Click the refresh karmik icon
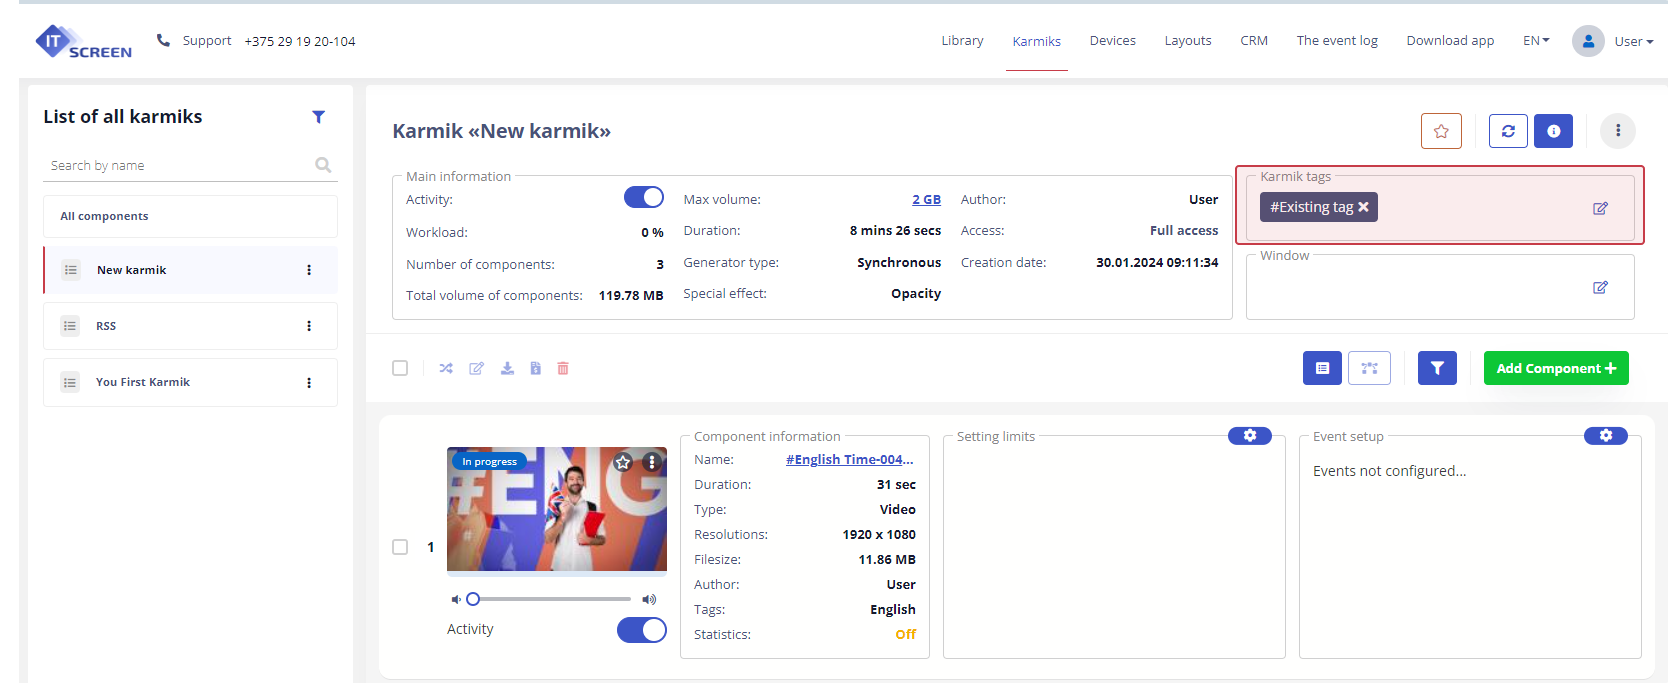Image resolution: width=1672 pixels, height=683 pixels. point(1508,131)
